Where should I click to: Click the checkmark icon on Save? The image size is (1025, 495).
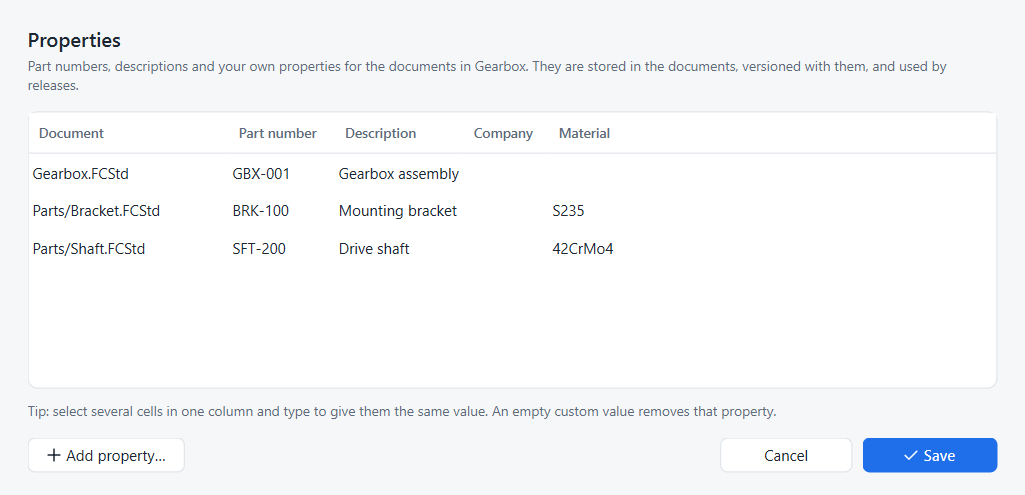(911, 455)
